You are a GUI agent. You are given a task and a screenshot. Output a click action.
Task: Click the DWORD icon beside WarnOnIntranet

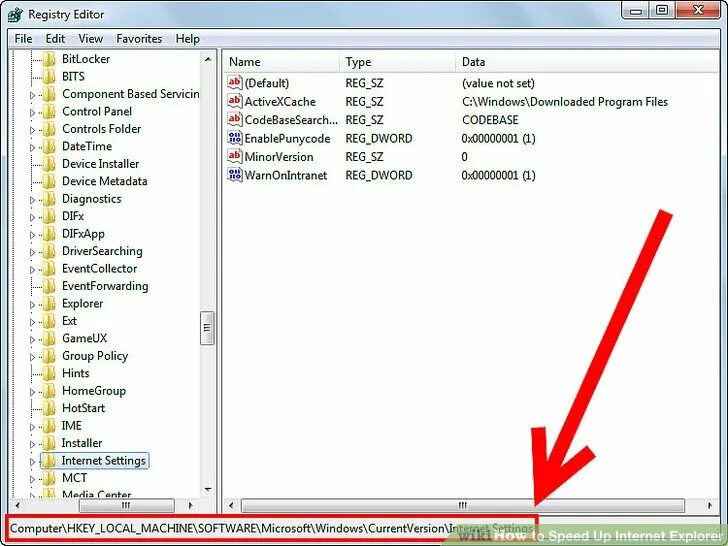pyautogui.click(x=234, y=175)
